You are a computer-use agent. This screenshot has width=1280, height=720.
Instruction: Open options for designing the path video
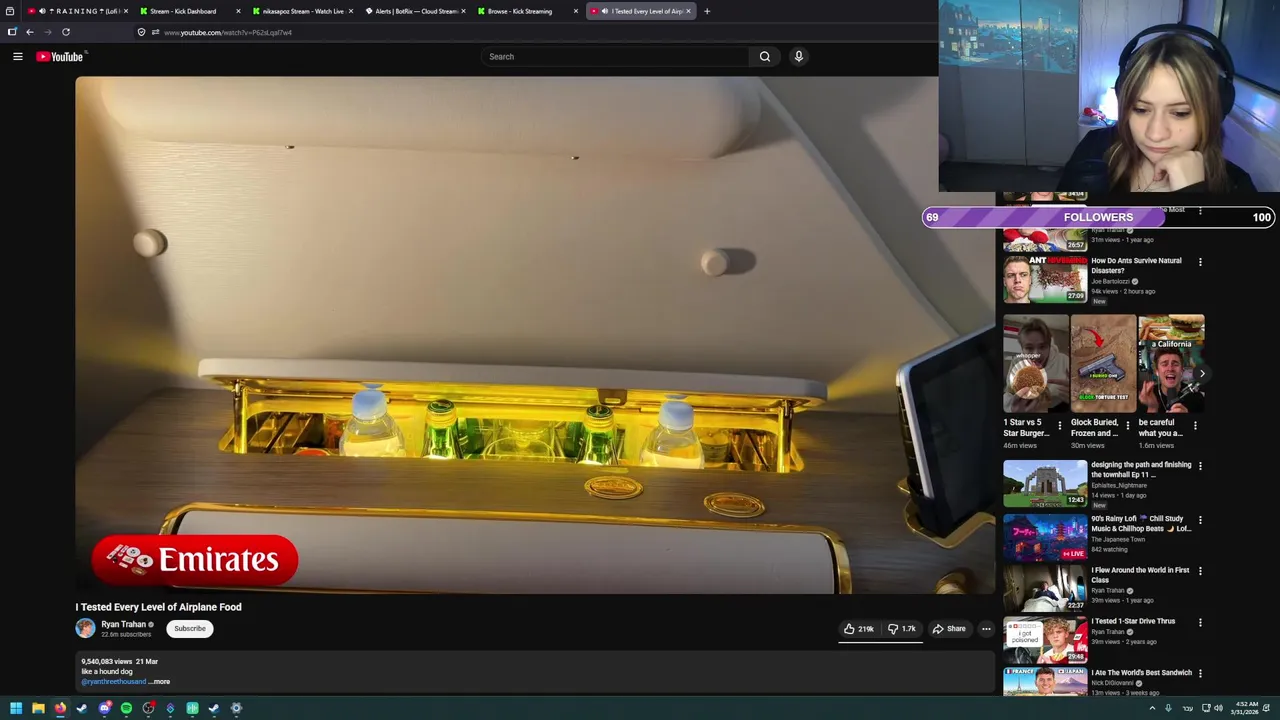[x=1200, y=466]
